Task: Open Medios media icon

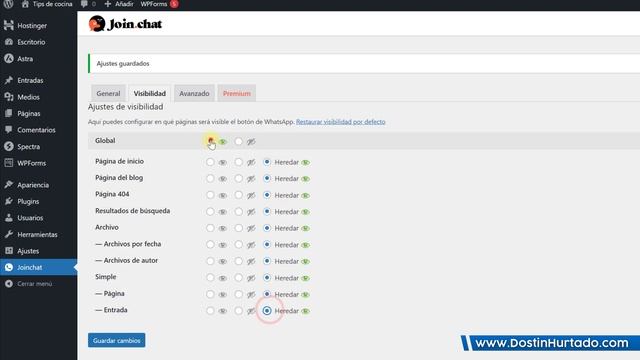Action: [x=9, y=97]
